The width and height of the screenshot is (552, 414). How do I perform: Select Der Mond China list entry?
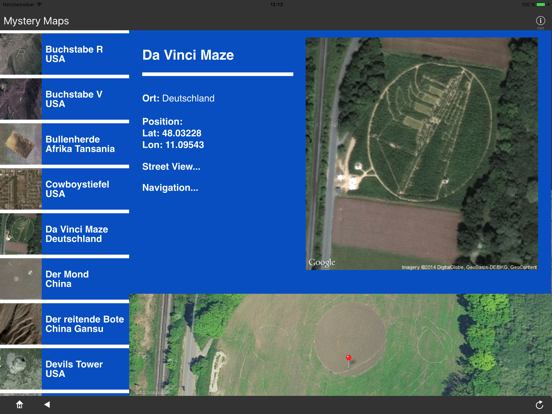[x=64, y=279]
